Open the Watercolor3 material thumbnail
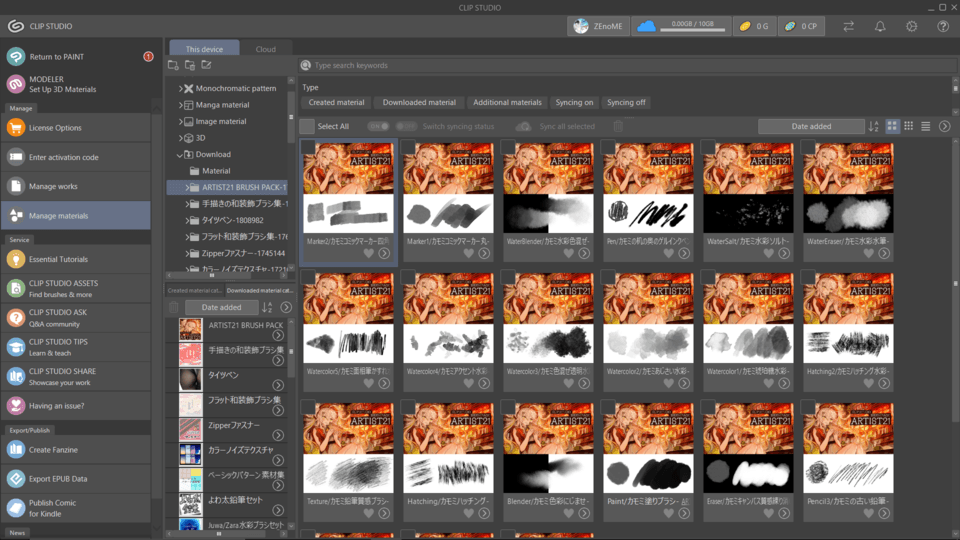This screenshot has width=960, height=540. 548,318
